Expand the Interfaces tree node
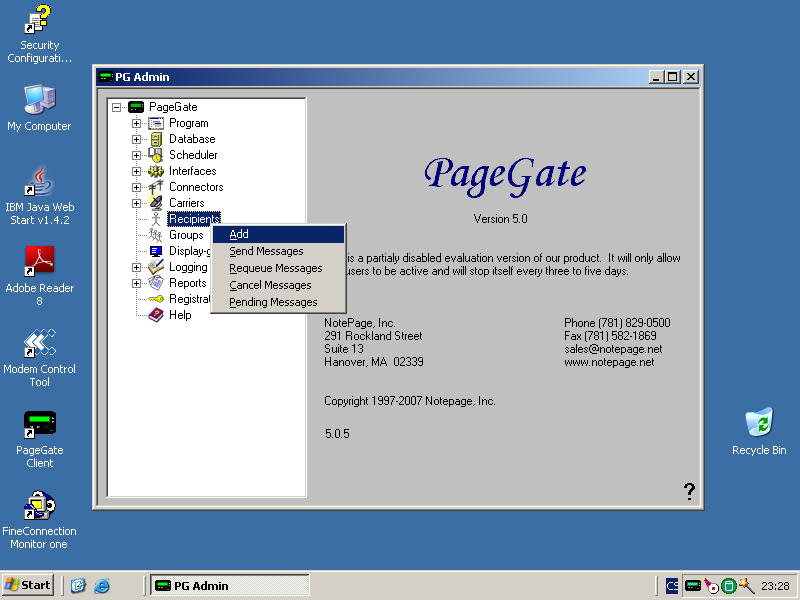Image resolution: width=800 pixels, height=600 pixels. pyautogui.click(x=136, y=171)
